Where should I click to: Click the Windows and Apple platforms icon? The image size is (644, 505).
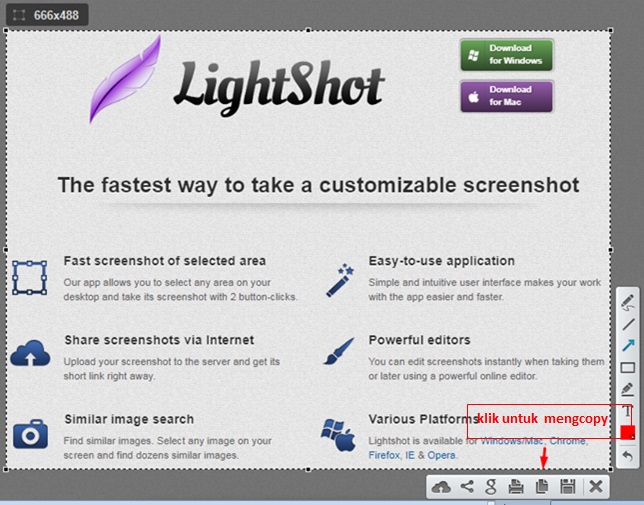pyautogui.click(x=338, y=435)
